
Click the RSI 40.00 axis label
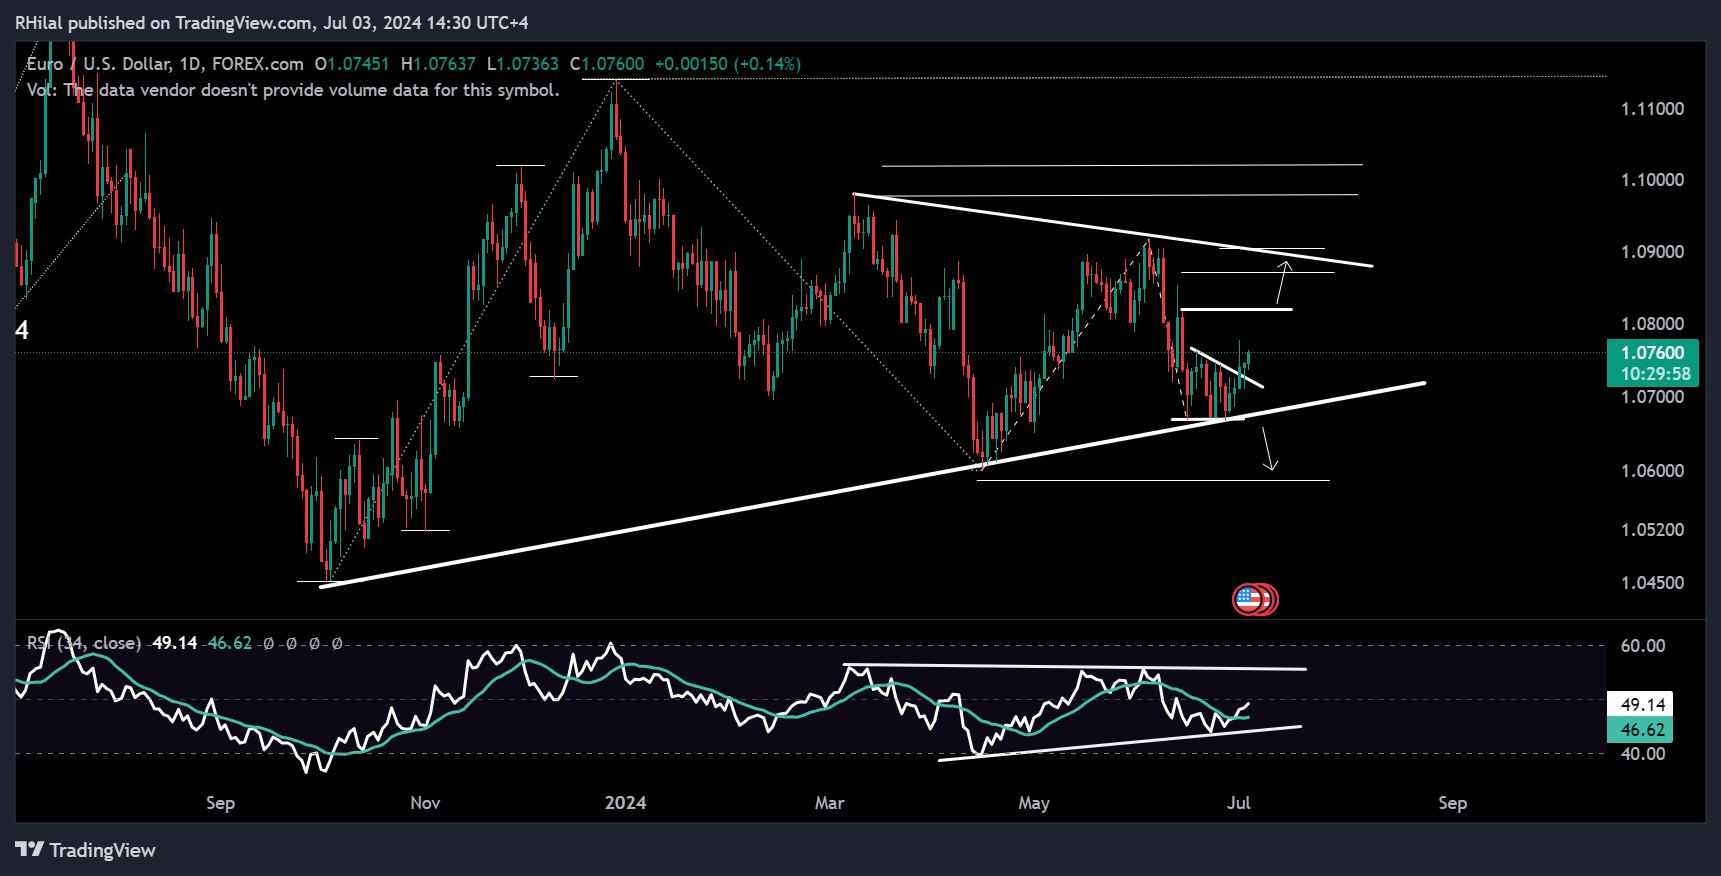(x=1643, y=754)
